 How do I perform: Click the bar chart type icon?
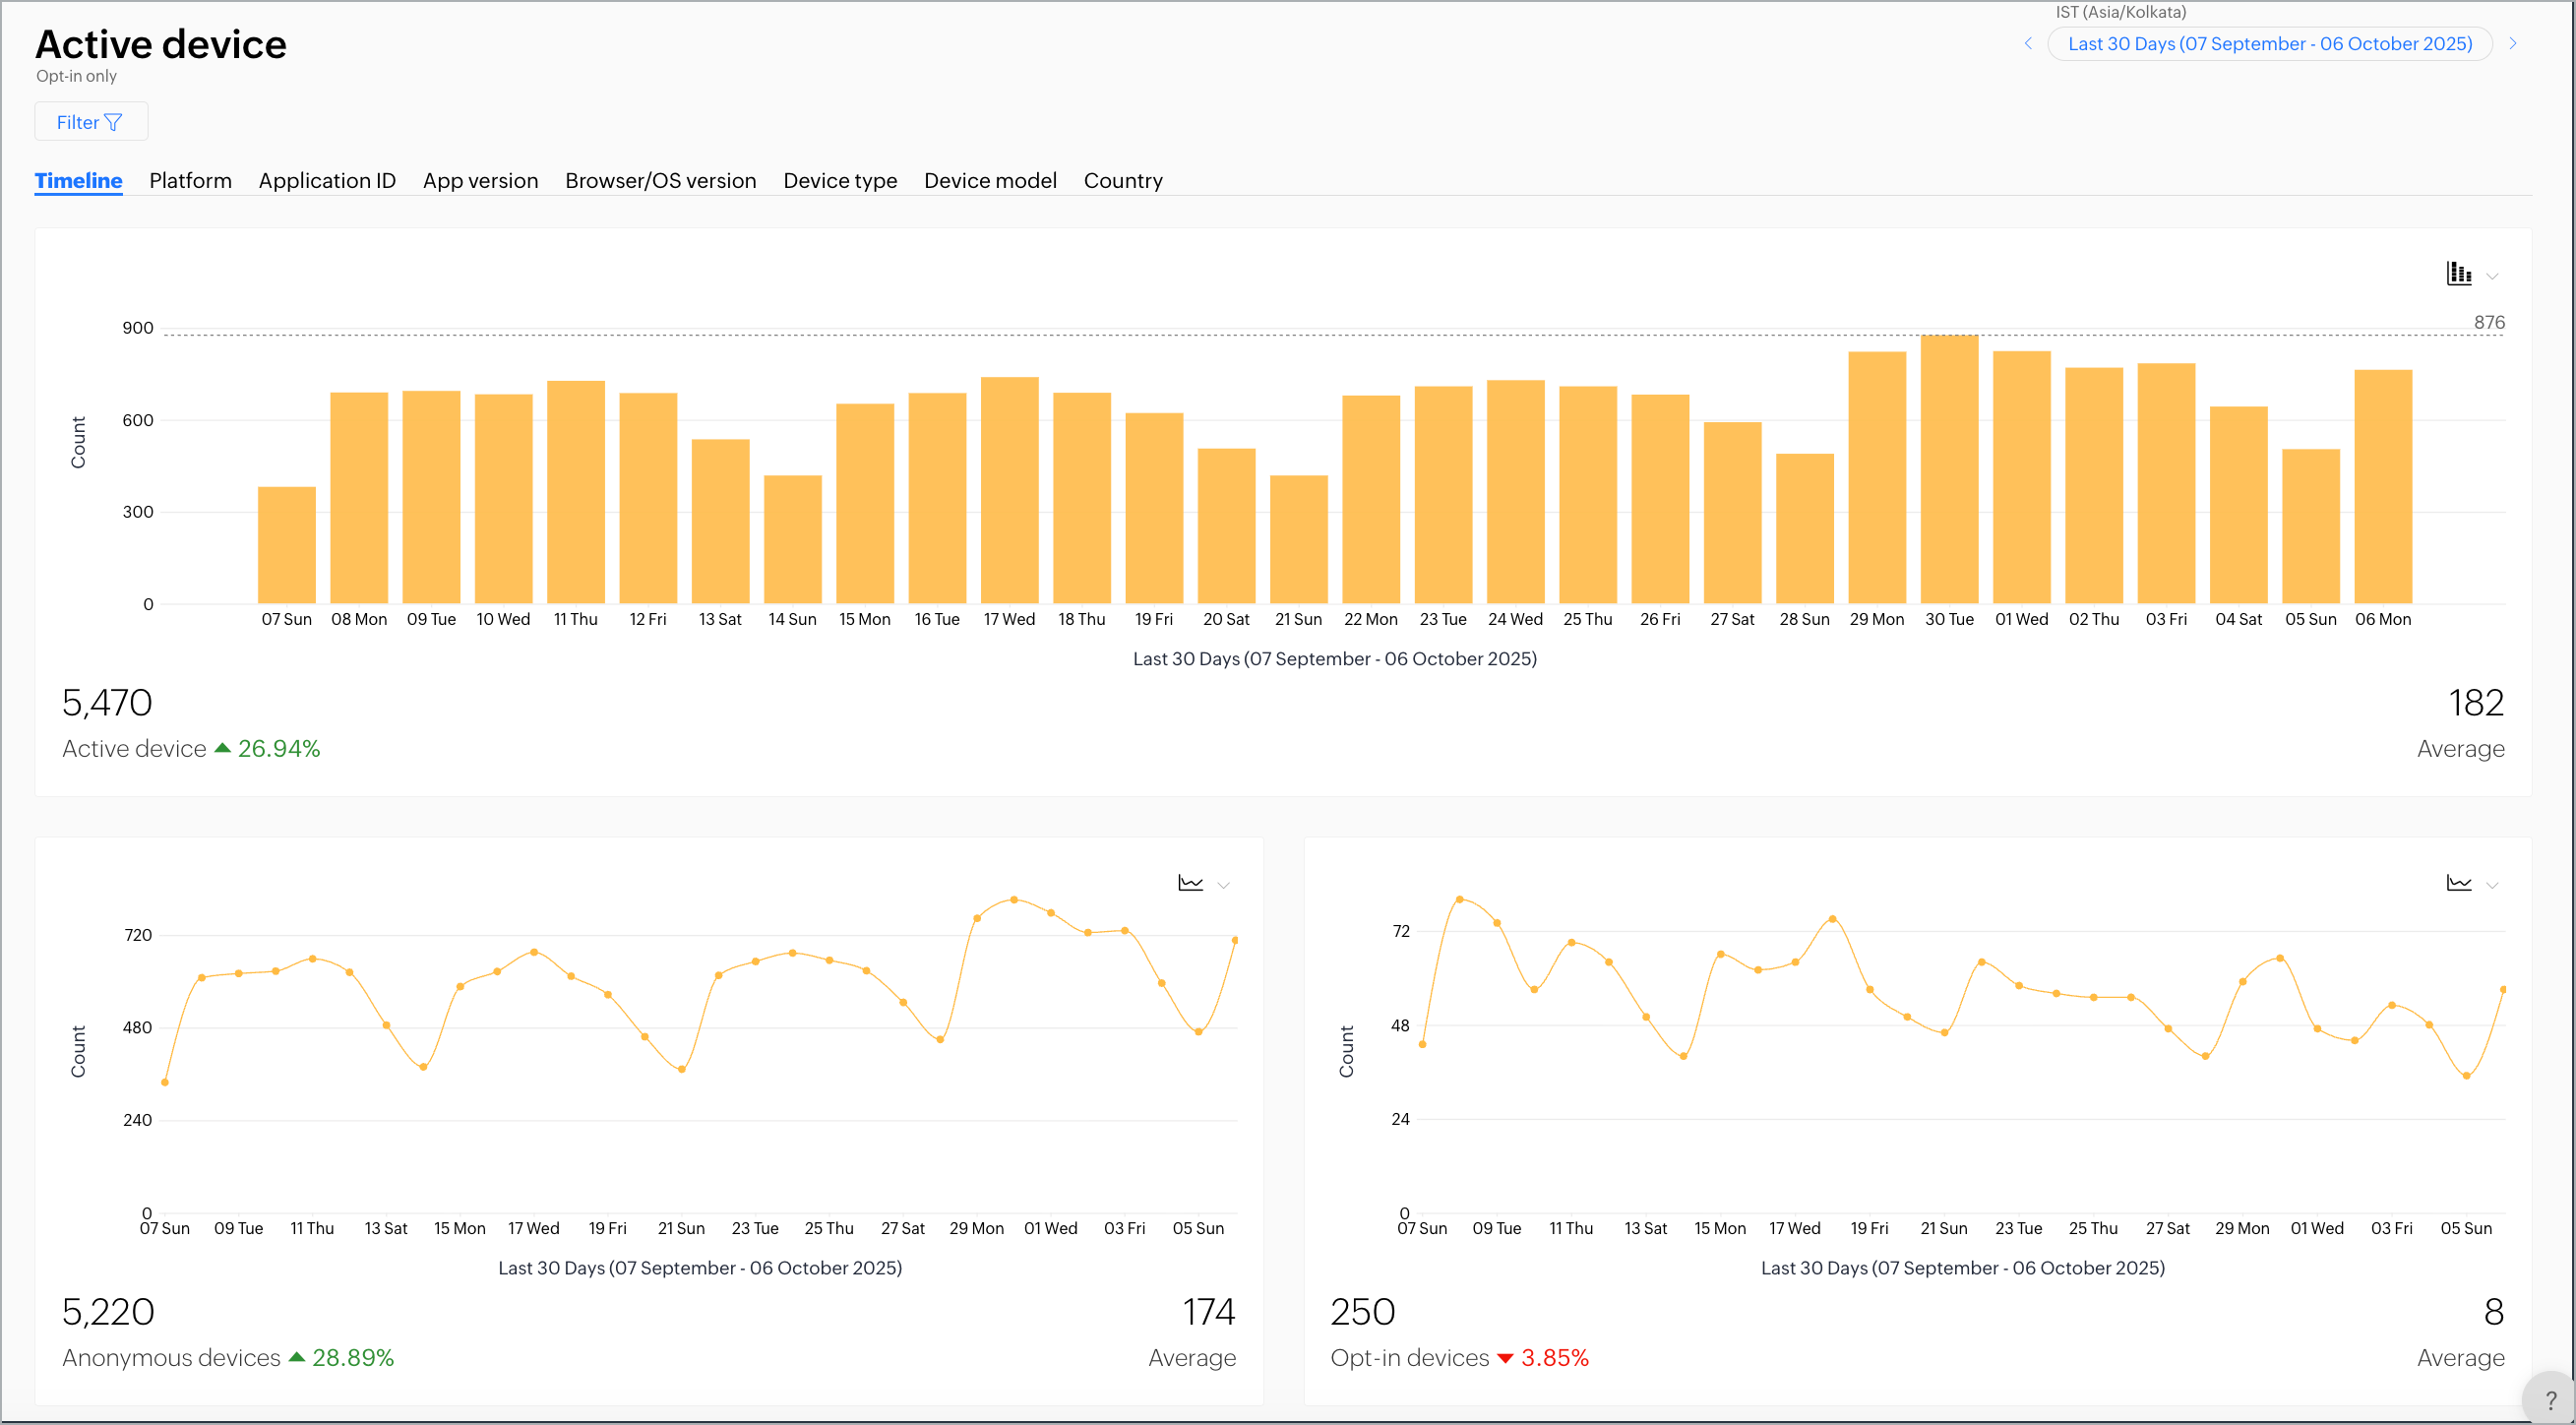[x=2458, y=273]
